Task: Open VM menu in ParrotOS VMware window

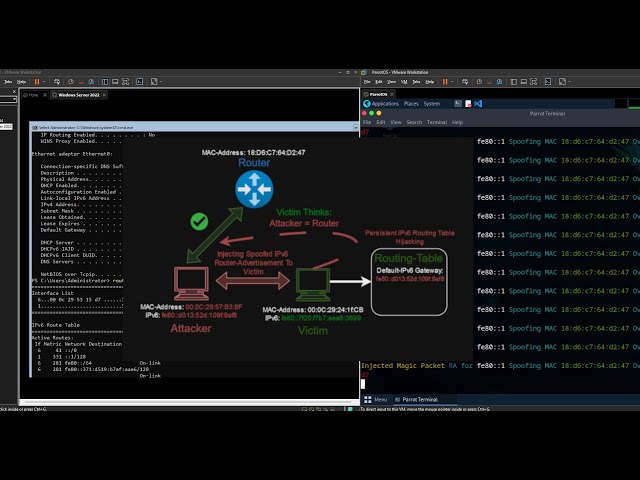Action: 404,82
